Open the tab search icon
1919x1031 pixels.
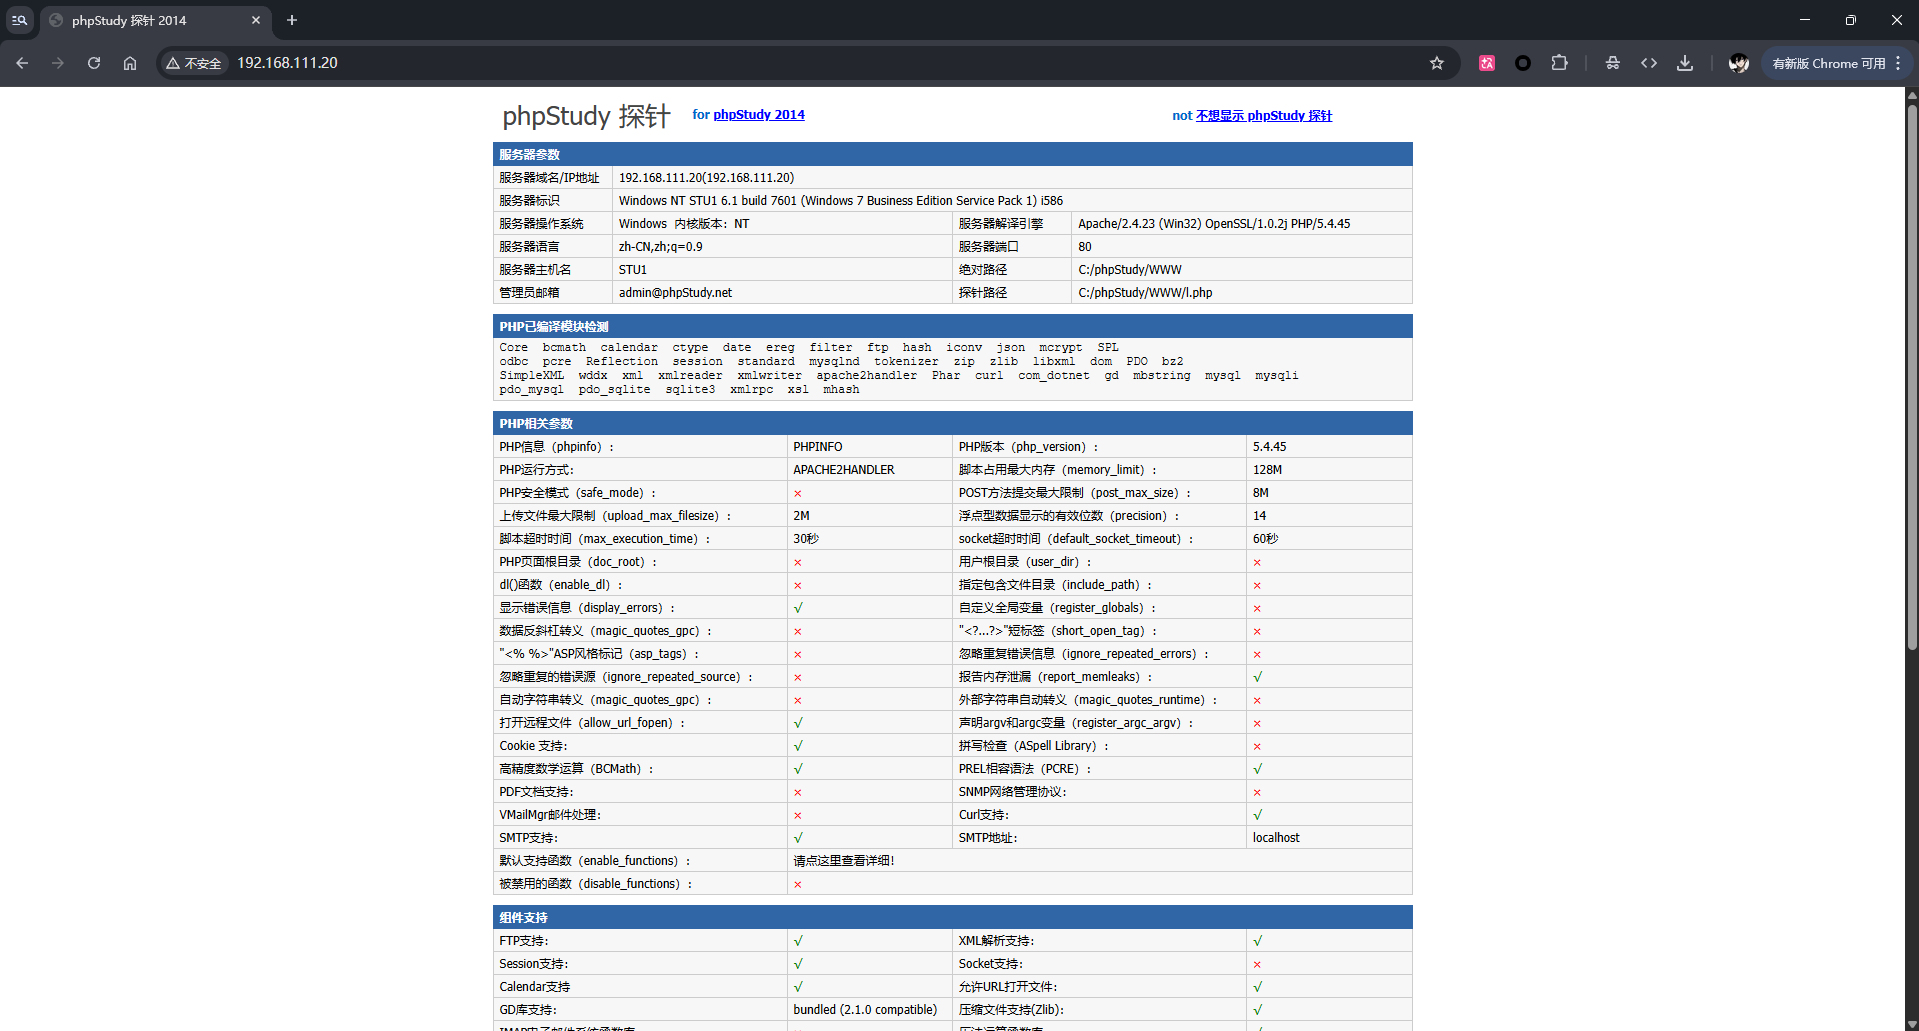(x=19, y=20)
